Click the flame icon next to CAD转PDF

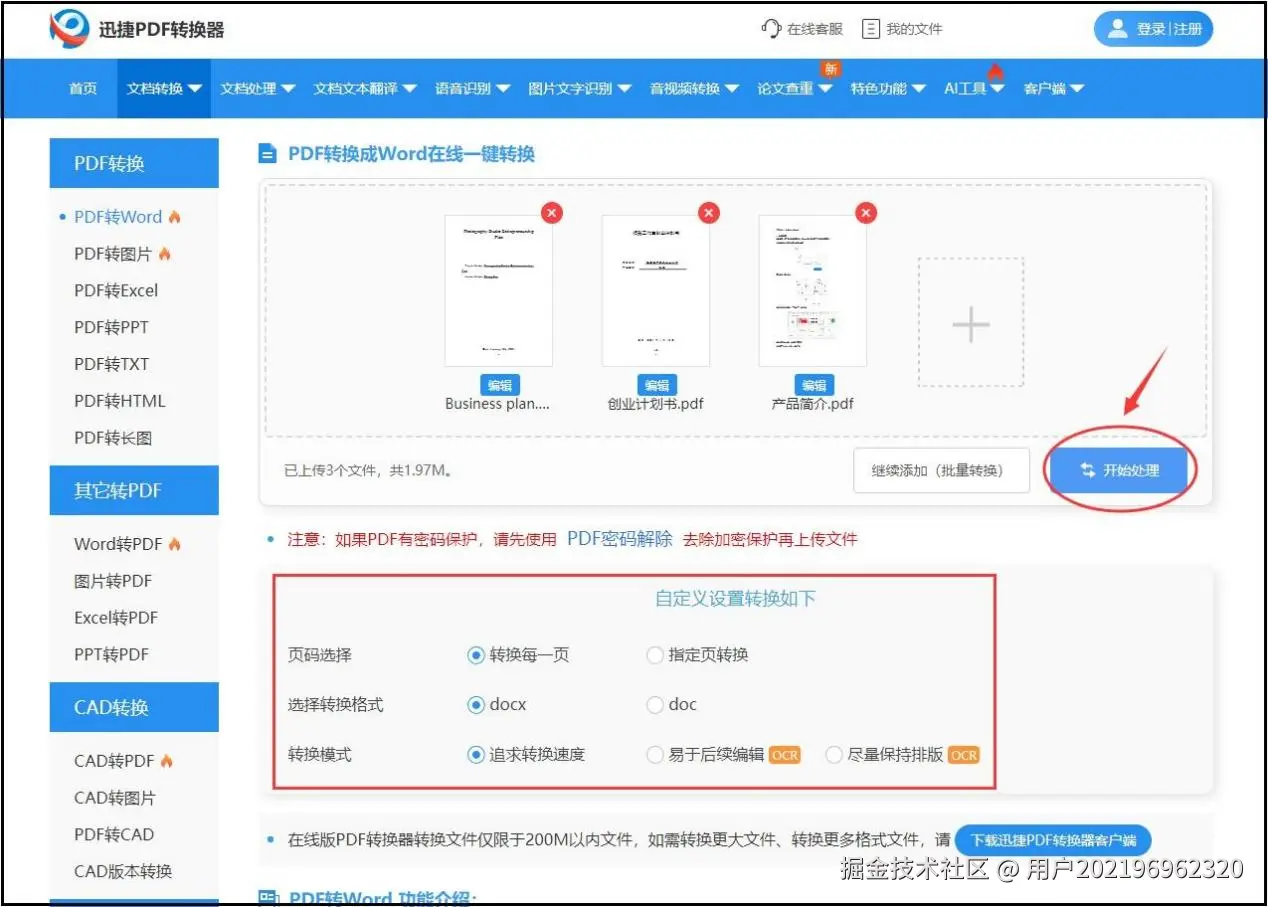[166, 761]
